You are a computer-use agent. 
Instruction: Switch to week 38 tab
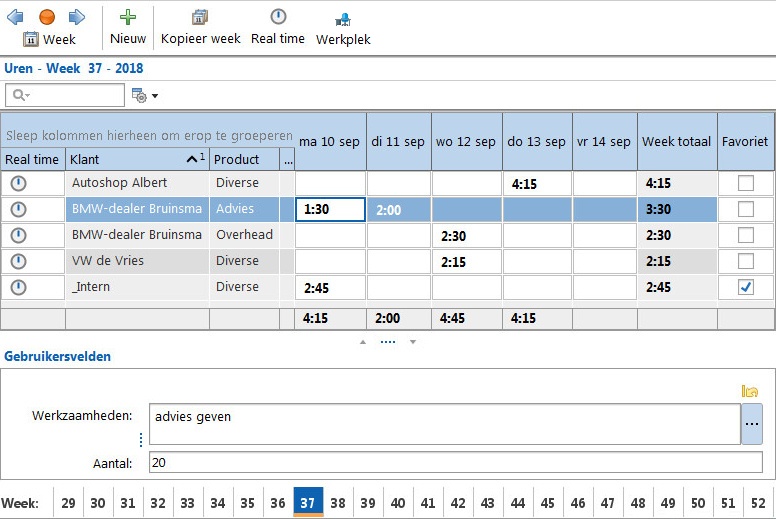point(338,503)
